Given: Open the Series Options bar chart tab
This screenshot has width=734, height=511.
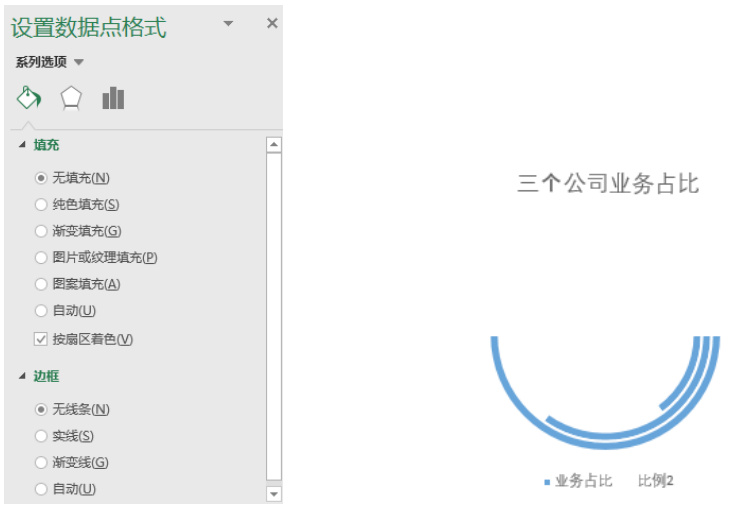Looking at the screenshot, I should [x=113, y=98].
